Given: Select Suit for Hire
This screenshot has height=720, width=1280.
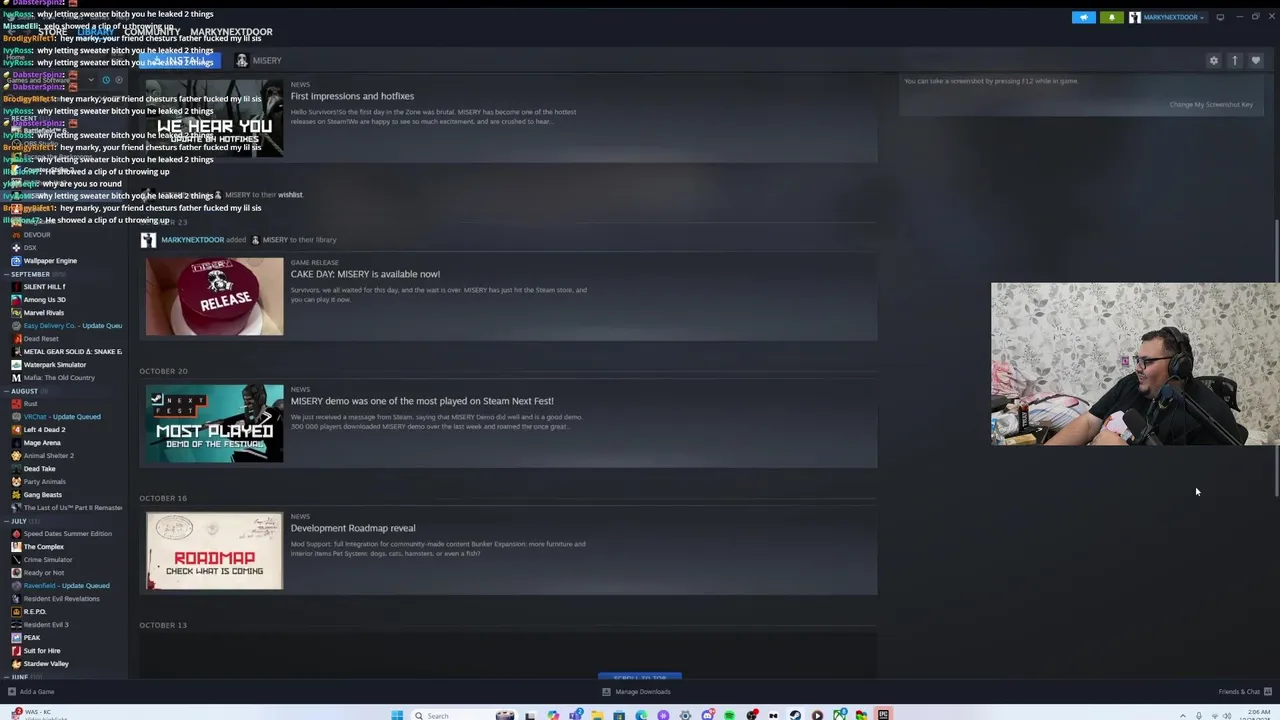Looking at the screenshot, I should (x=41, y=651).
